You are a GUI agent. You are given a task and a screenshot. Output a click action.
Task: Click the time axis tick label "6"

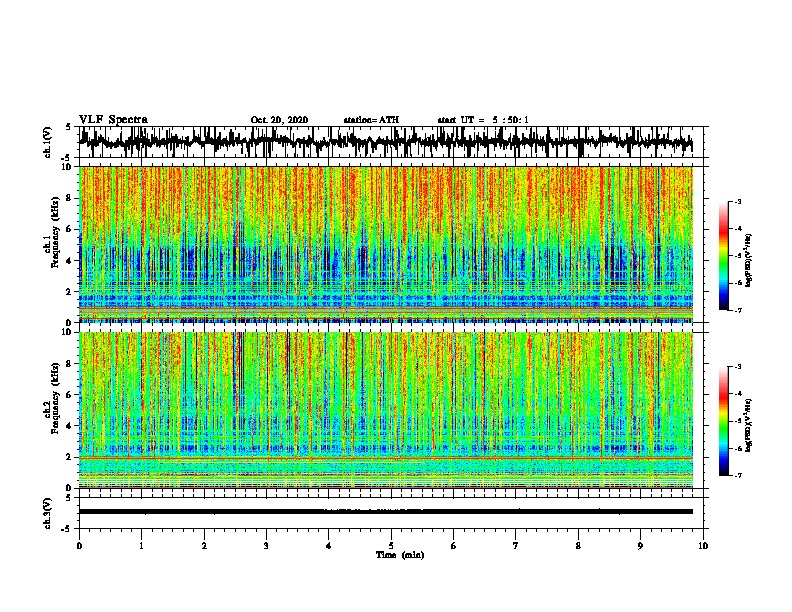(454, 545)
